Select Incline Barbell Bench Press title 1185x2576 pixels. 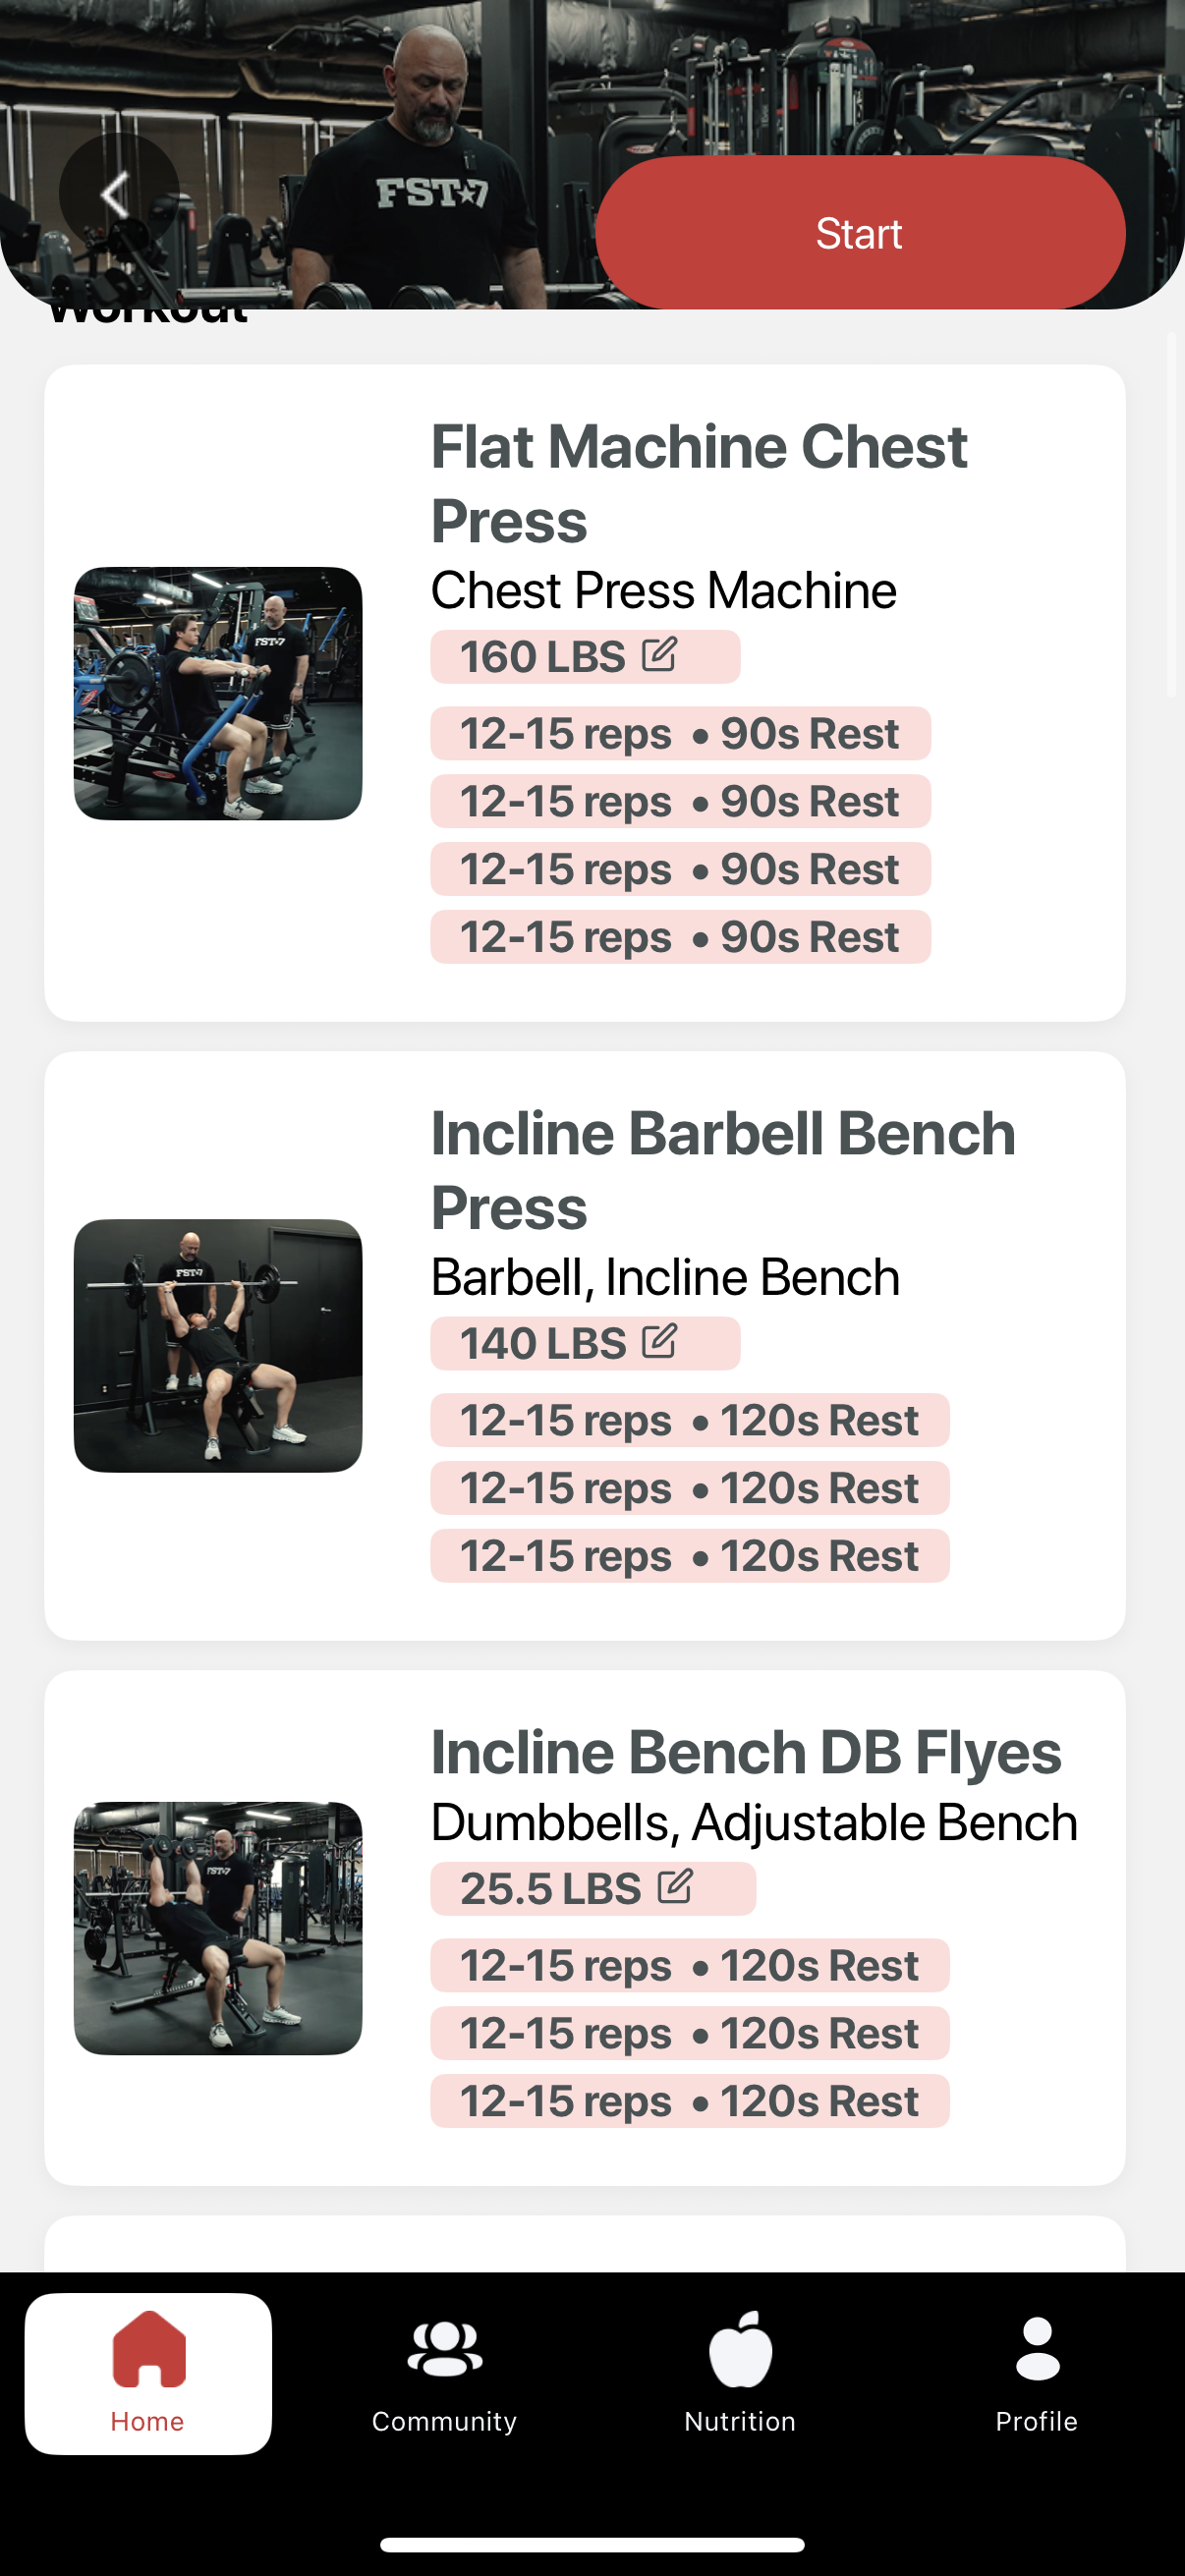point(723,1170)
